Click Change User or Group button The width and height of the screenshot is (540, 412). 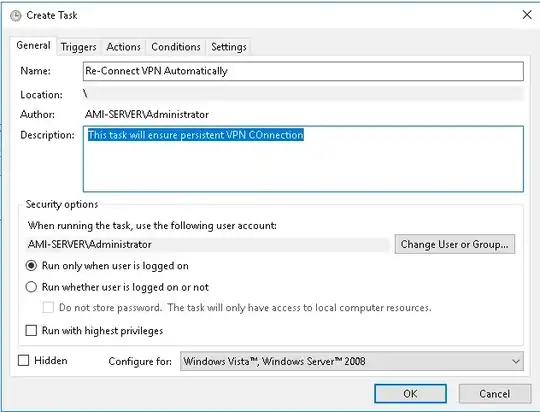pos(455,244)
